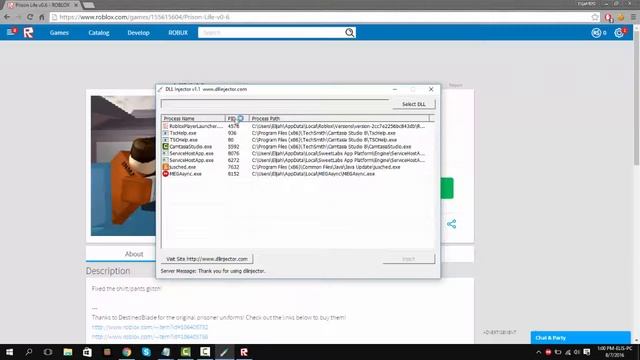Open File Explorer from the taskbar
The height and width of the screenshot is (360, 640).
[x=68, y=352]
